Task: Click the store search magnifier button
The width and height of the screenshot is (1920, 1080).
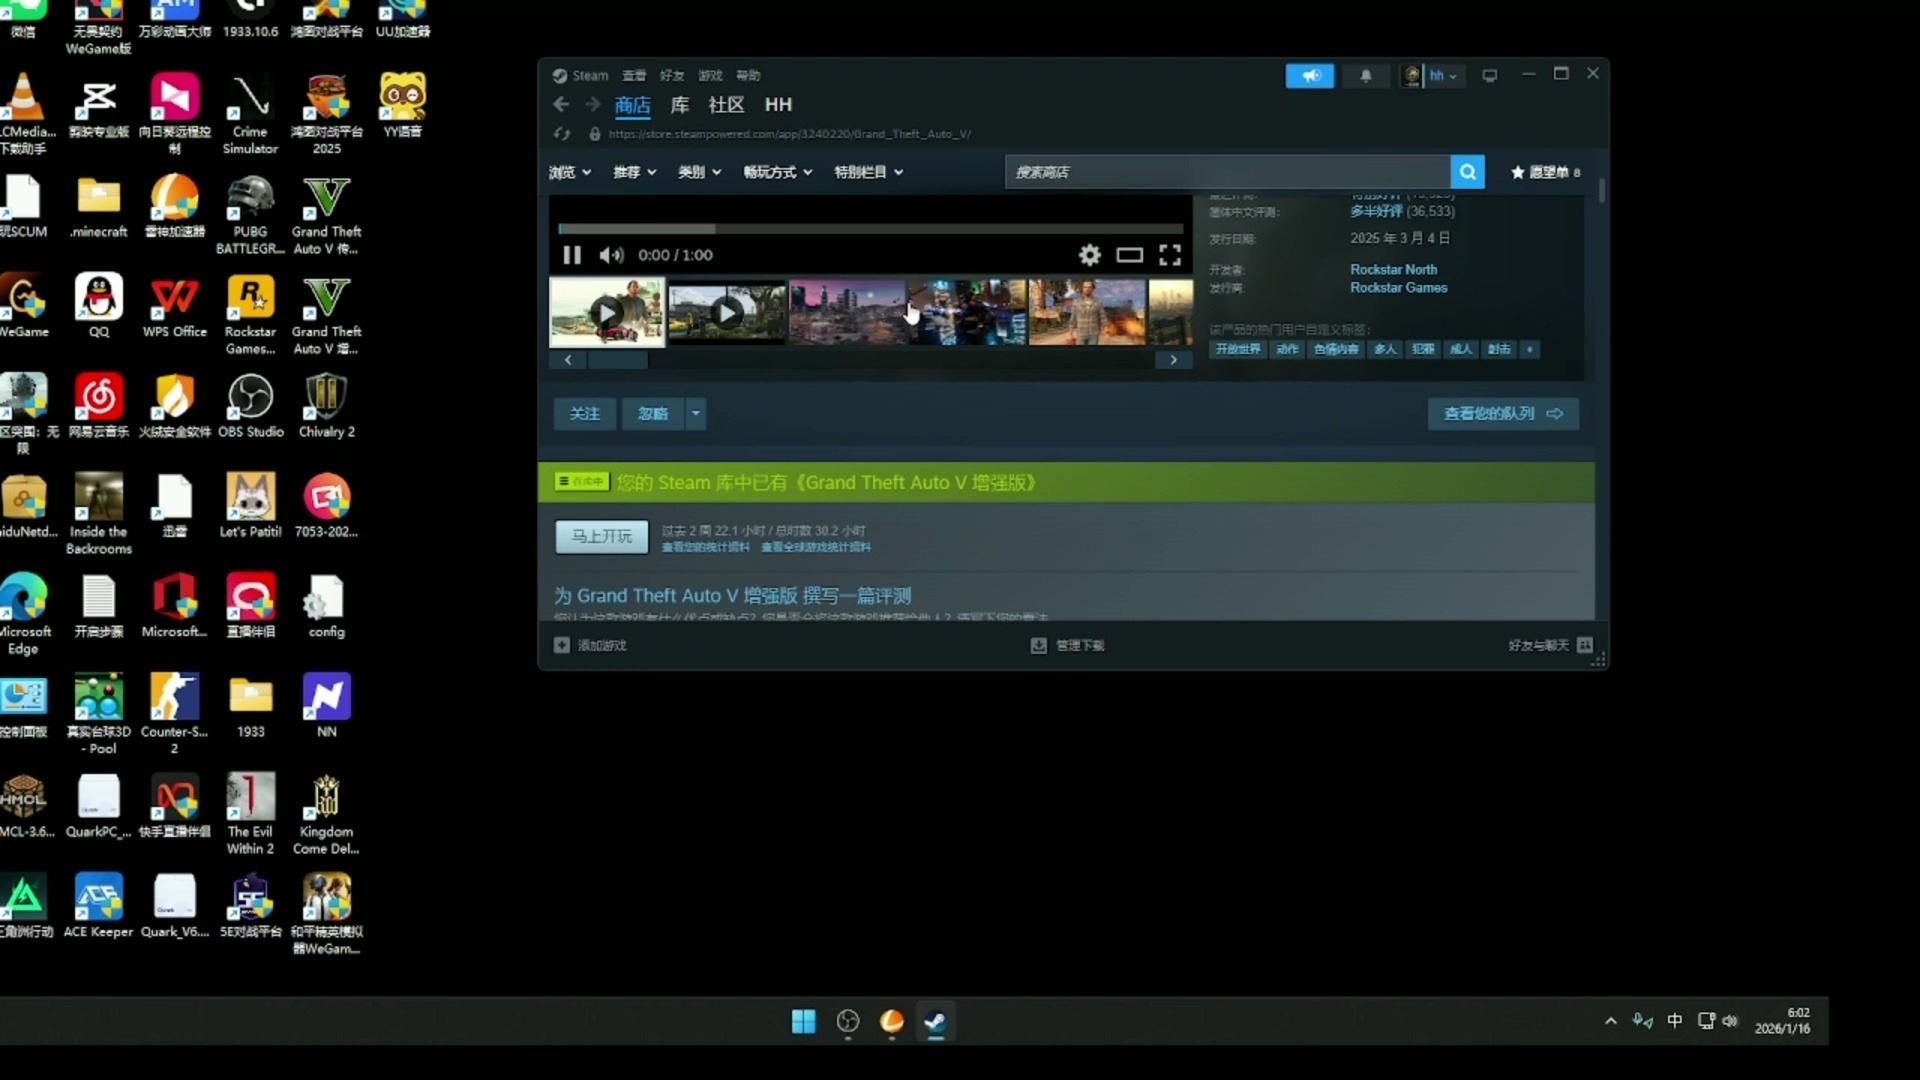Action: (1467, 172)
